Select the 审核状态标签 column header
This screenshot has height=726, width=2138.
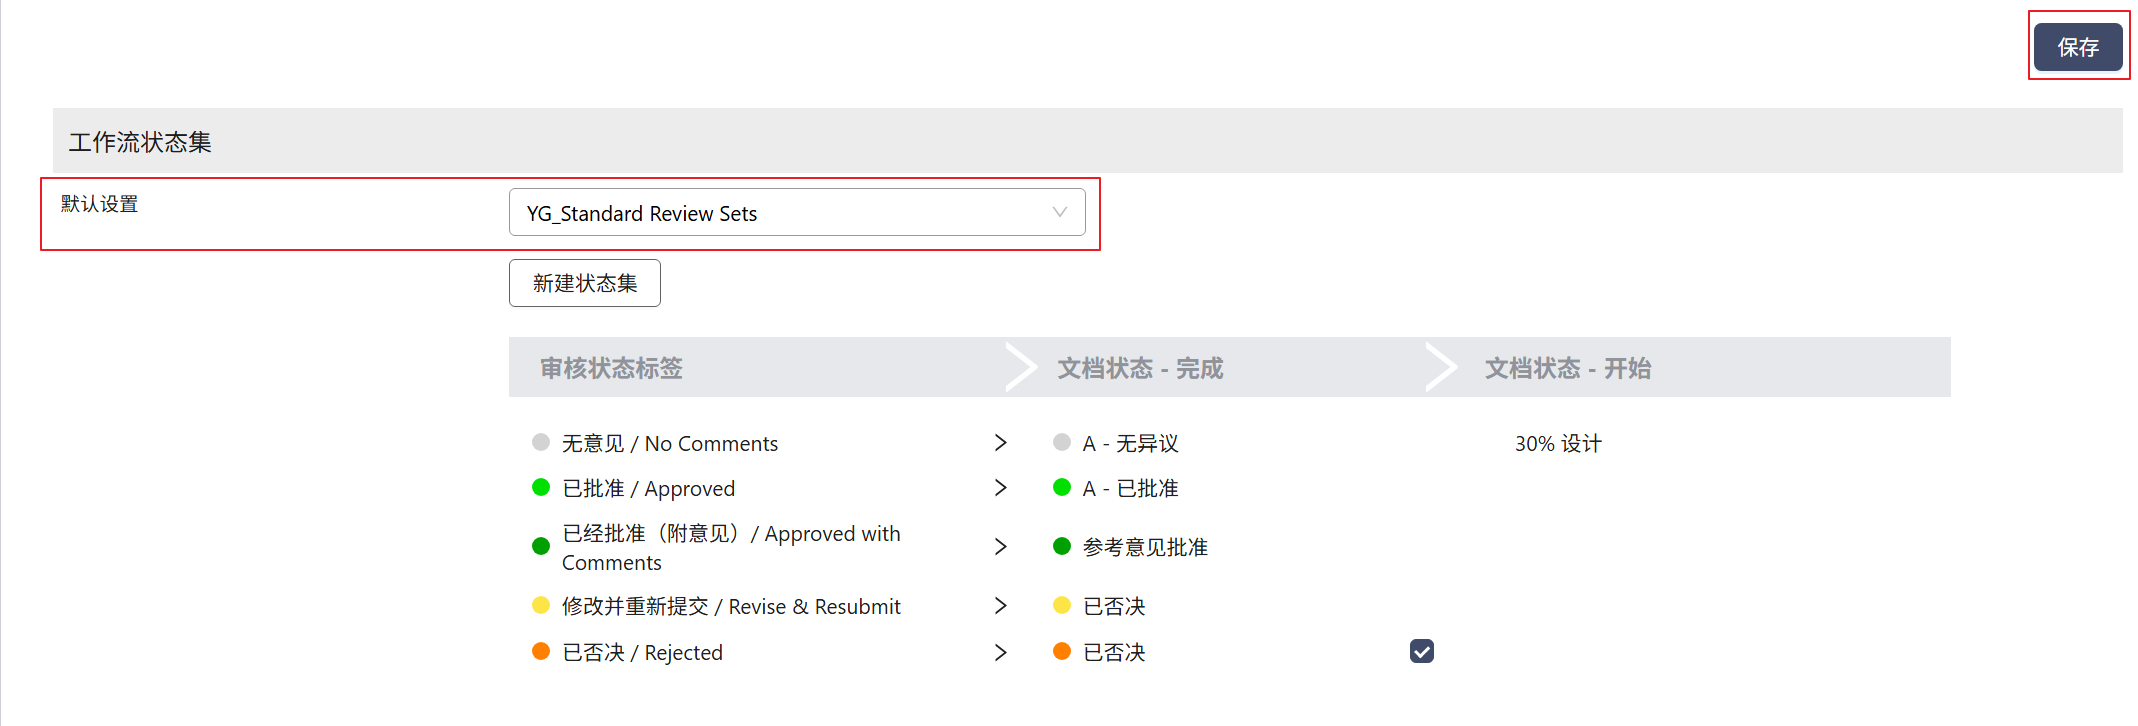click(611, 368)
